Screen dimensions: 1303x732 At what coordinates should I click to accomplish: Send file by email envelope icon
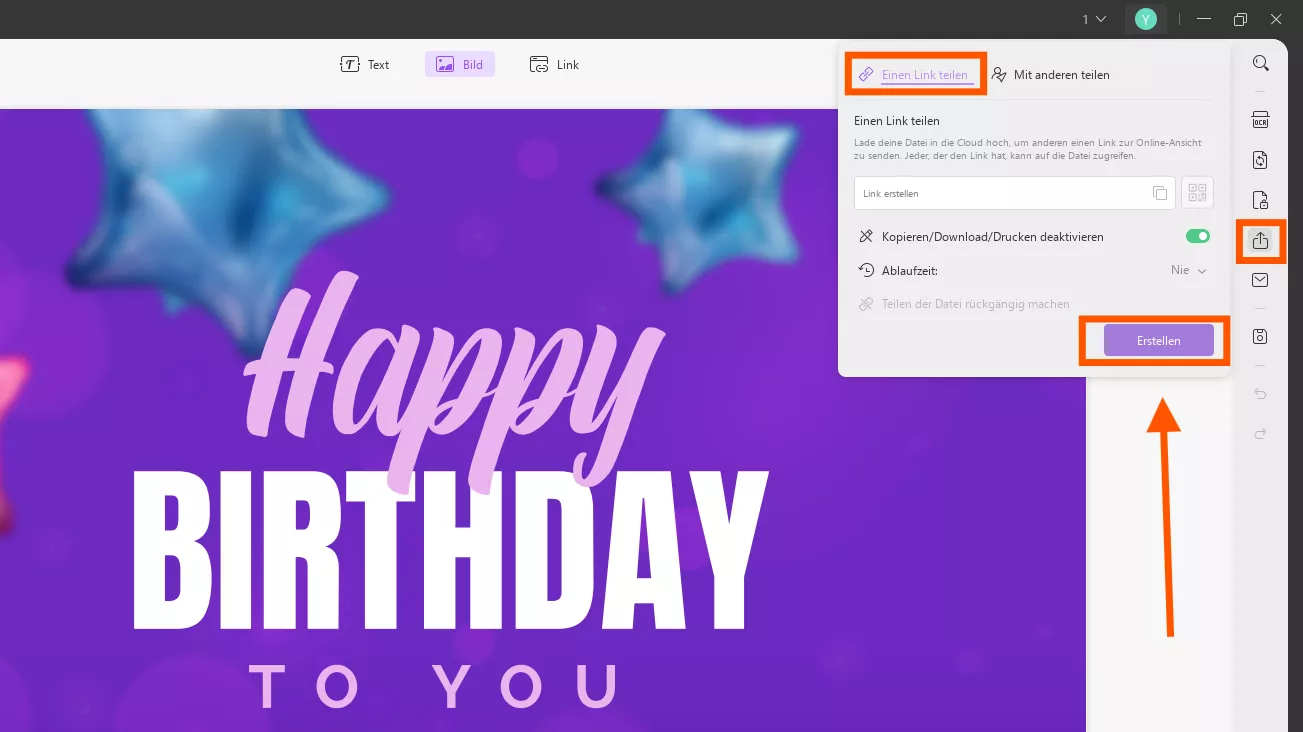tap(1260, 280)
